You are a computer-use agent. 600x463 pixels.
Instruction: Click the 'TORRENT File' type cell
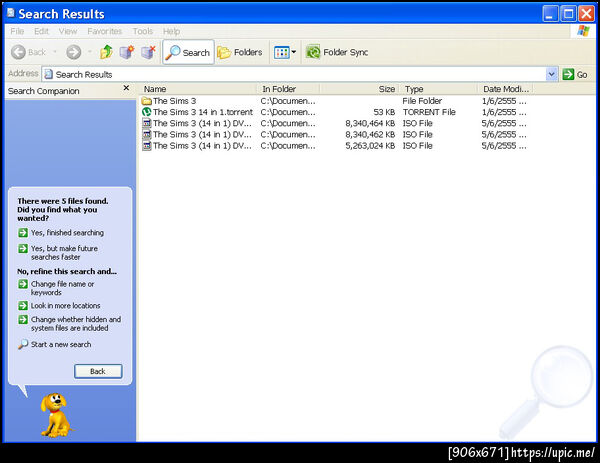pos(429,112)
